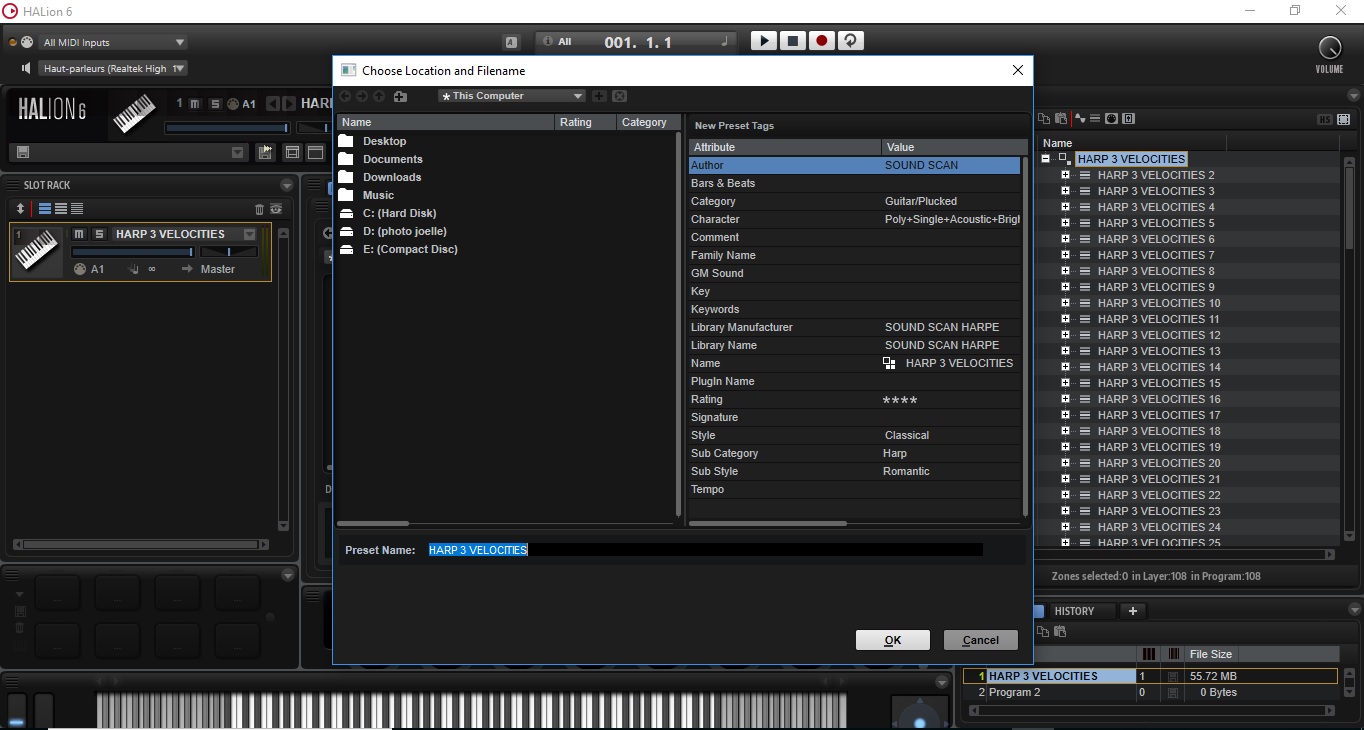Image resolution: width=1364 pixels, height=730 pixels.
Task: Cancel the Choose Location dialog
Action: coord(980,640)
